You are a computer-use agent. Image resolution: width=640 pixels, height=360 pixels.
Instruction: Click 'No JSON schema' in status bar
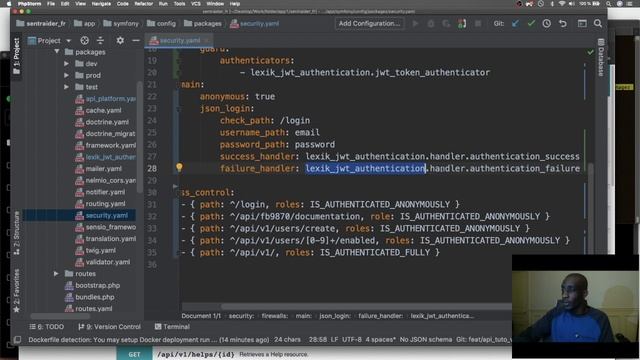[426, 340]
